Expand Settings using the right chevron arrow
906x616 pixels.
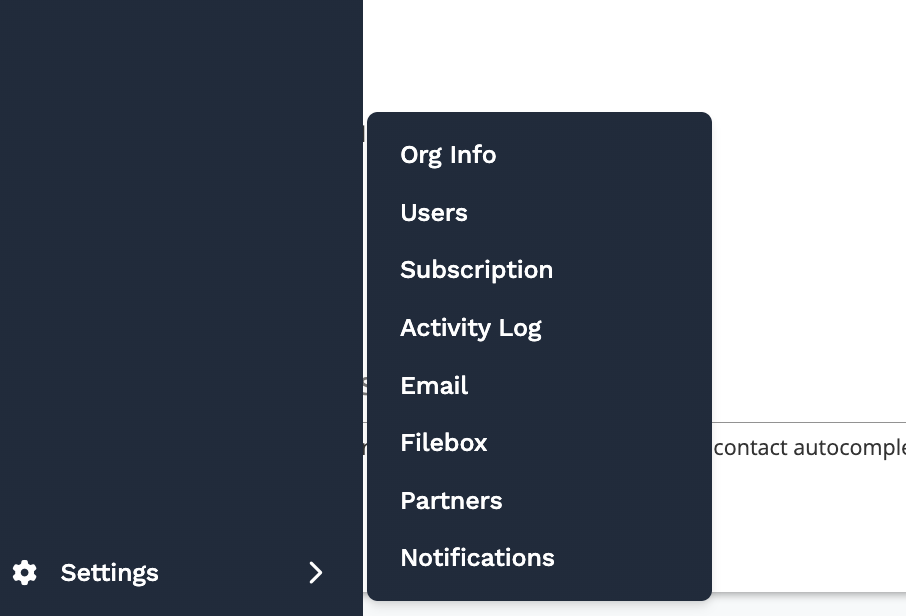pyautogui.click(x=316, y=573)
